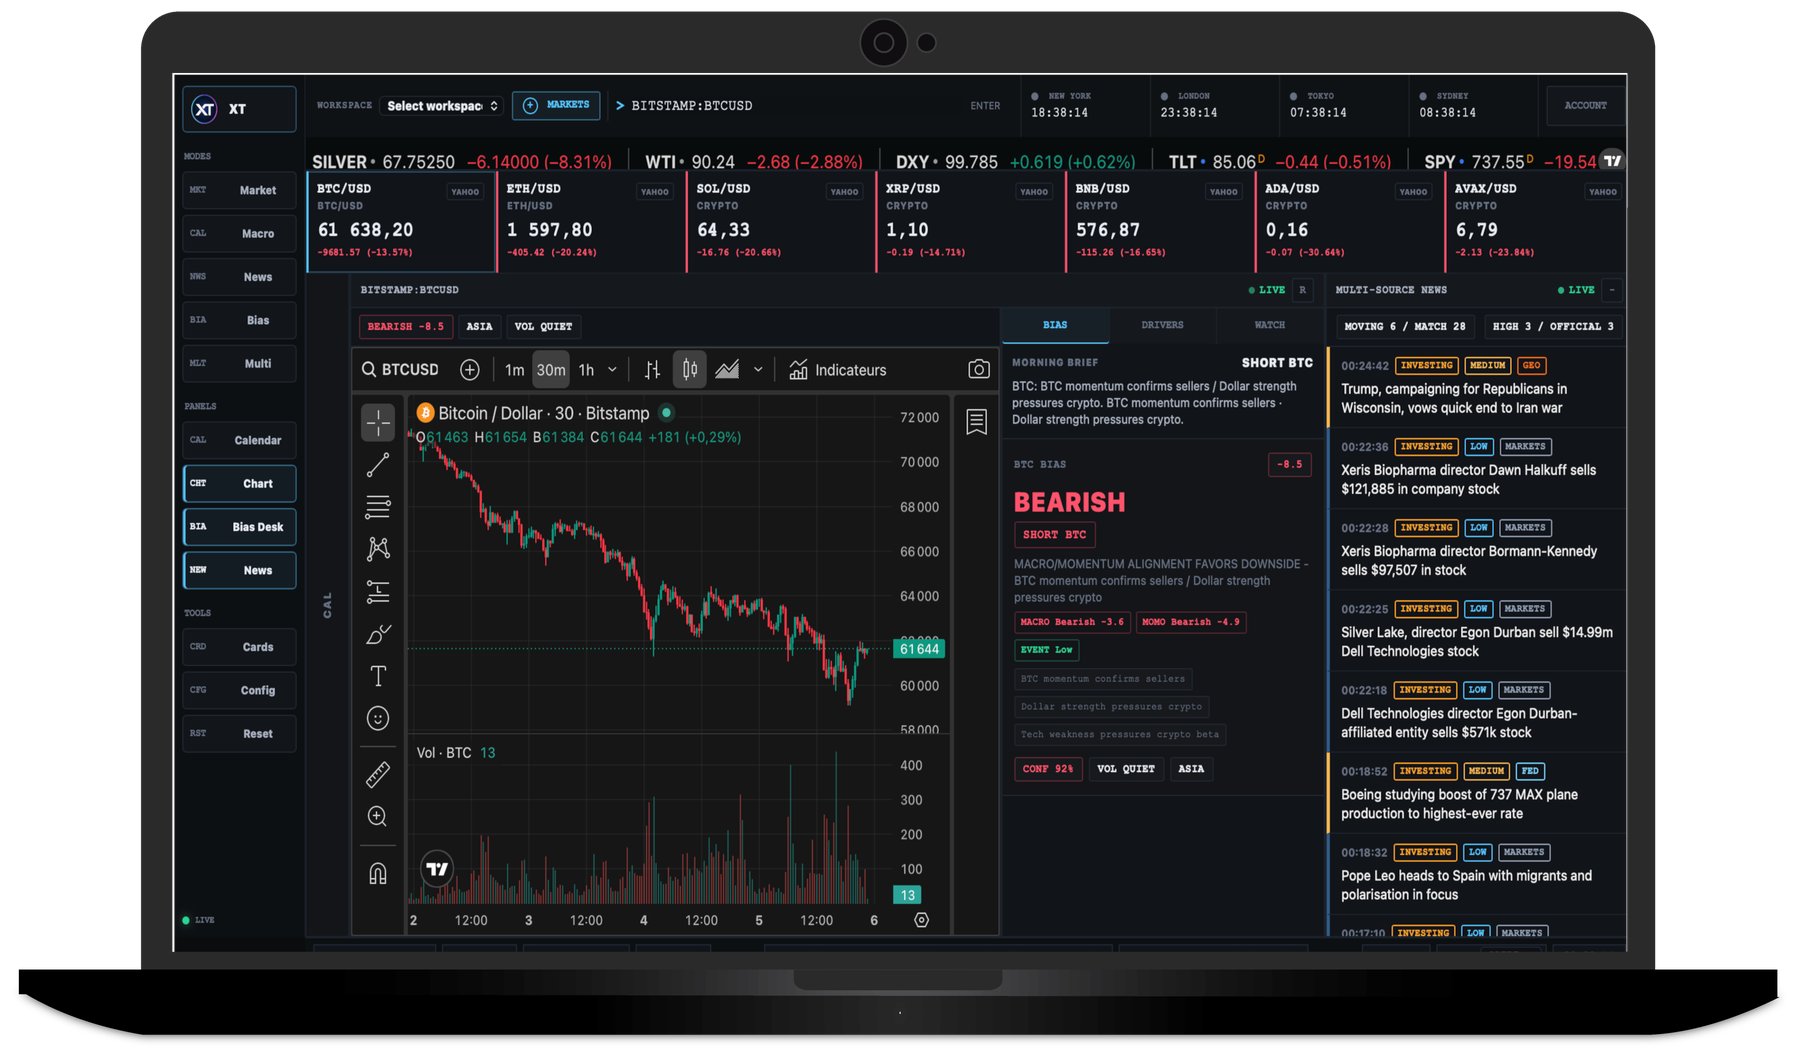This screenshot has height=1059, width=1800.
Task: Switch to 1h timeframe
Action: (x=587, y=370)
